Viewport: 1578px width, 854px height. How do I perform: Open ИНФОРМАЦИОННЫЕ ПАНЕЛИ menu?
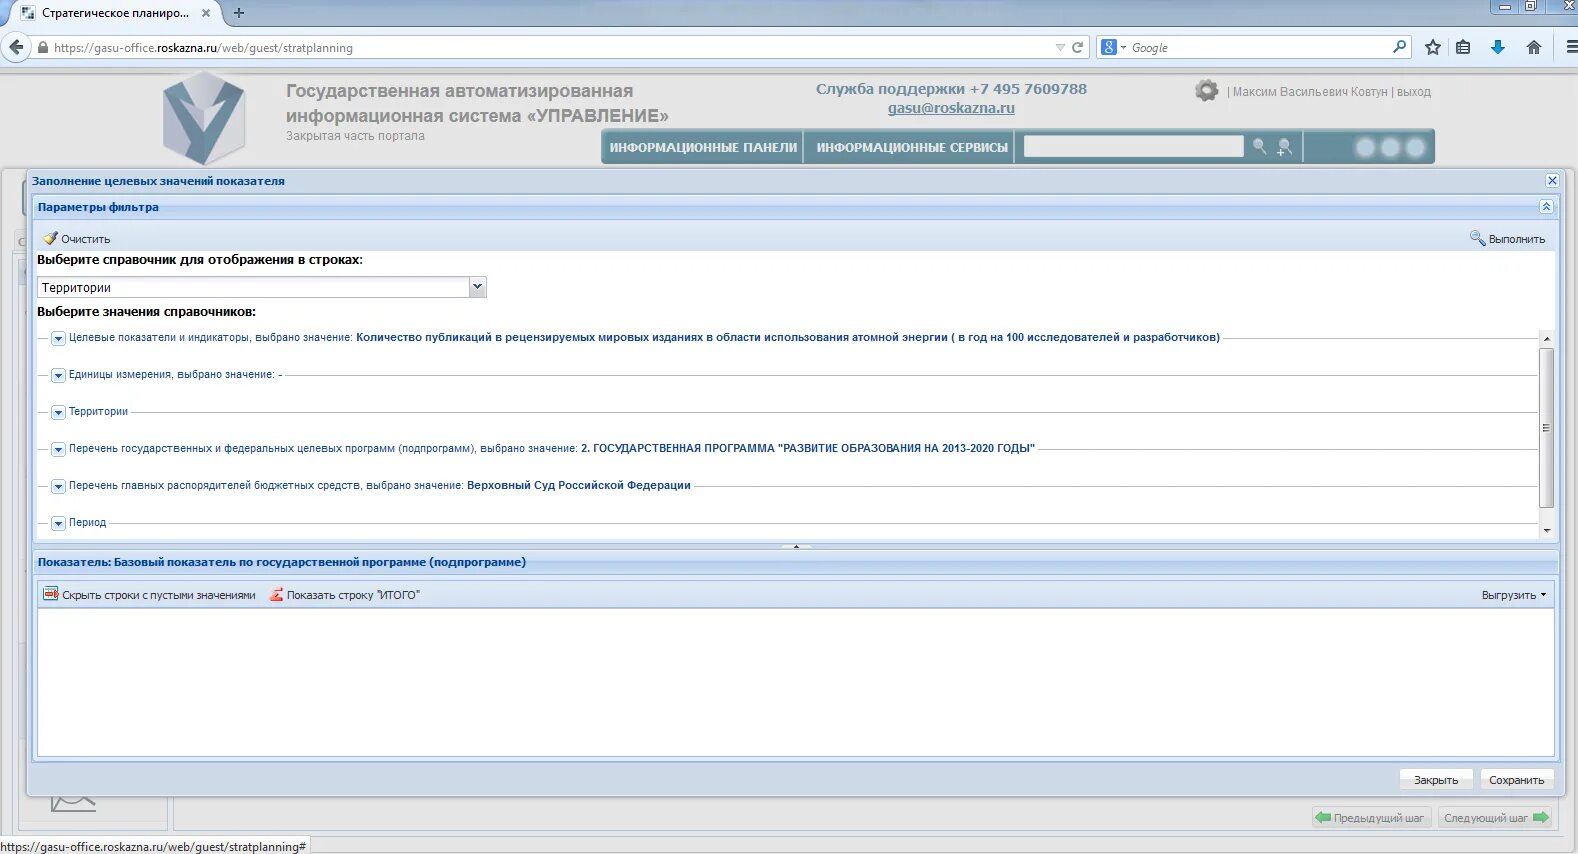pos(703,147)
